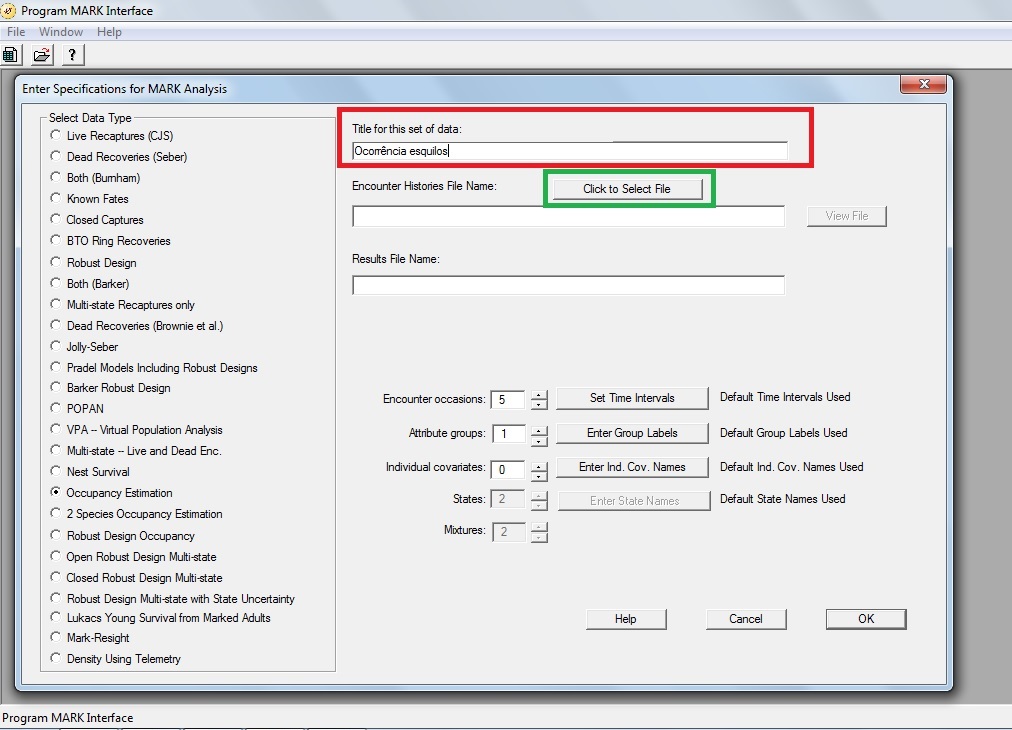Click the open folder toolbar icon
This screenshot has width=1012, height=730.
point(42,55)
